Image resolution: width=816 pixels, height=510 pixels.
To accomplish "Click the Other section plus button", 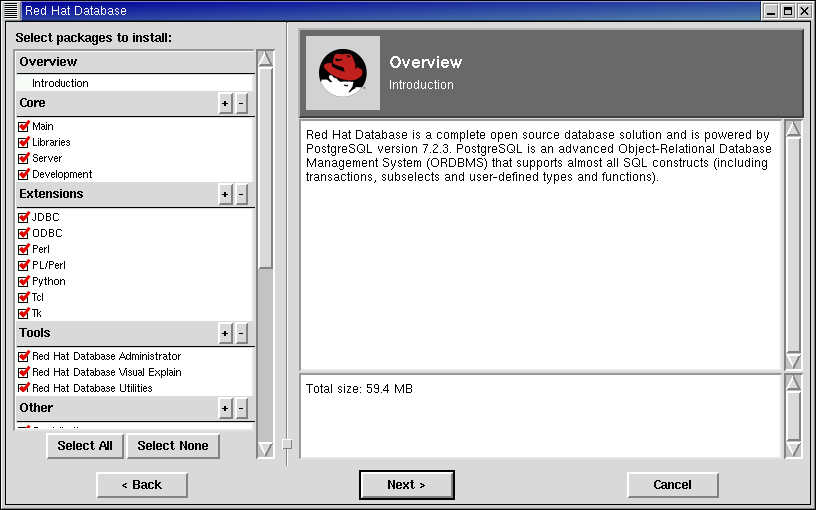I will point(225,409).
